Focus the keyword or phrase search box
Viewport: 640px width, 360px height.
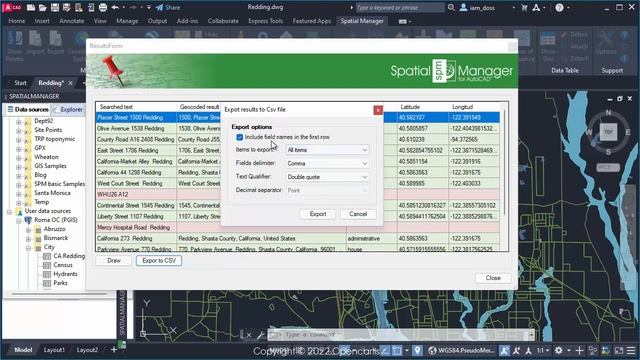(399, 7)
